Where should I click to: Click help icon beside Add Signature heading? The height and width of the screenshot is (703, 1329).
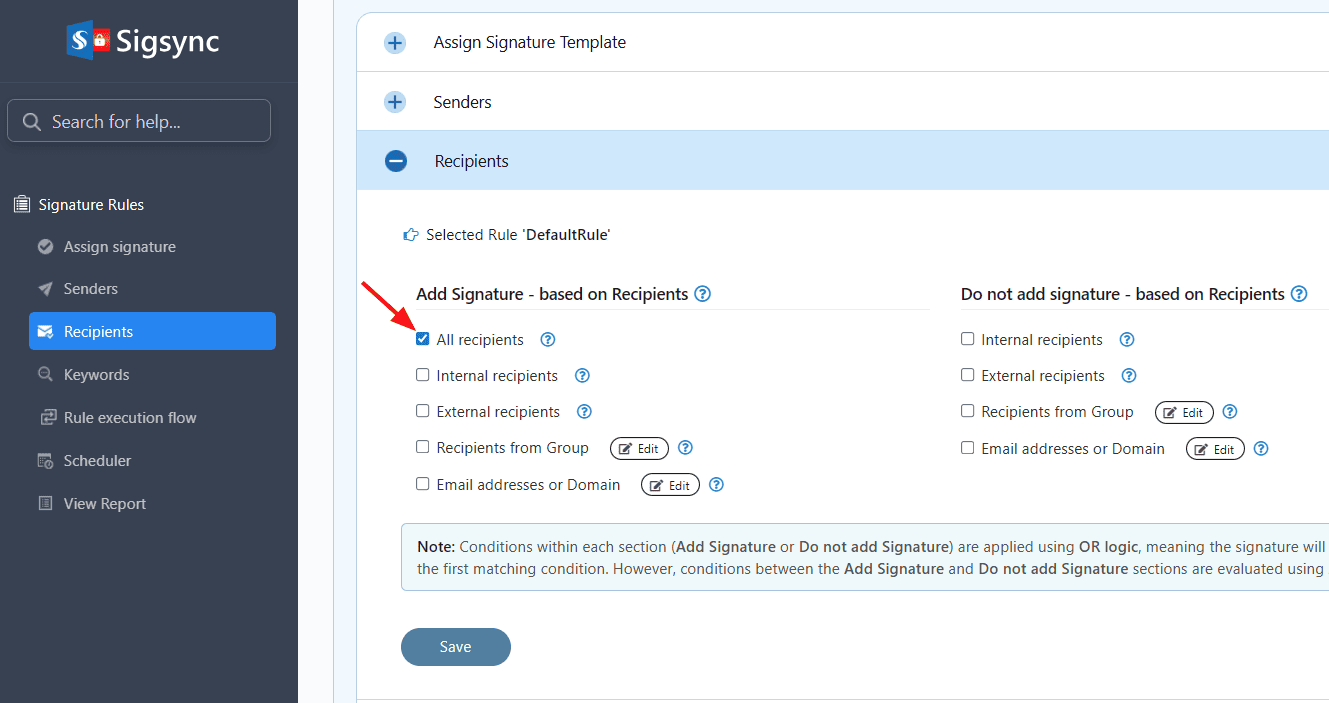[703, 294]
